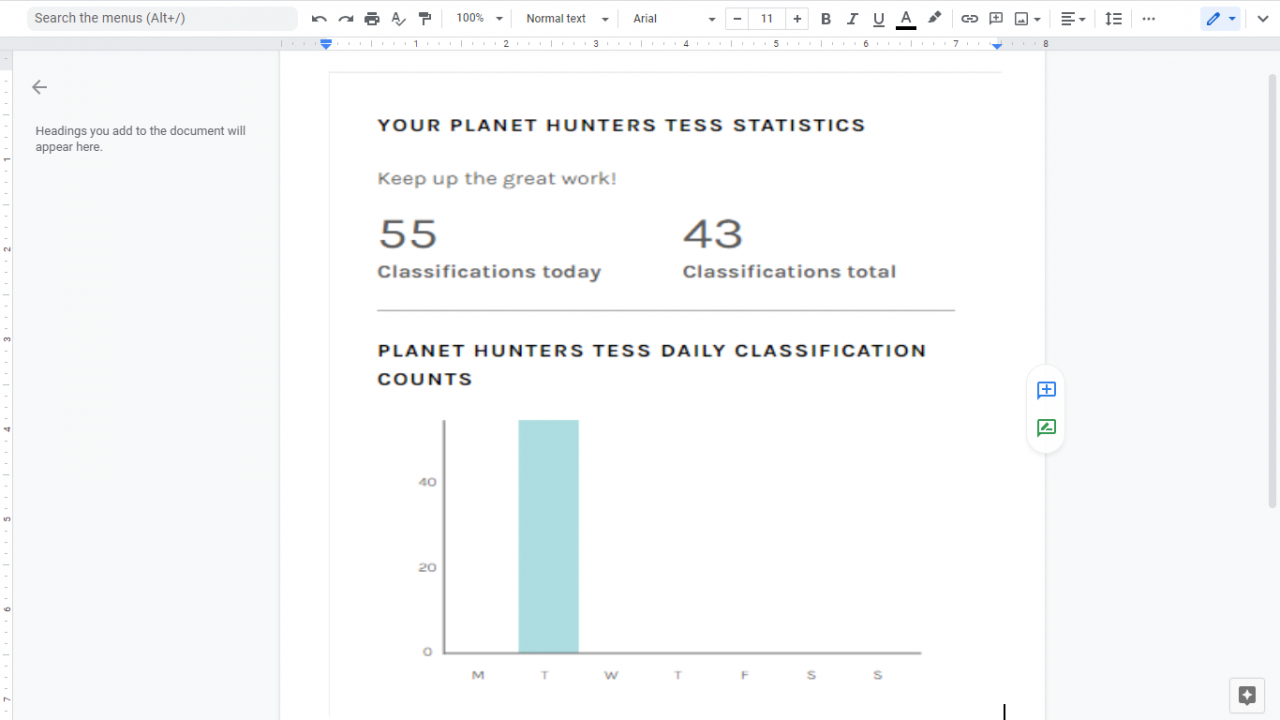Screen dimensions: 1280x720
Task: Suggest edits using the green margin icon
Action: coord(1046,428)
